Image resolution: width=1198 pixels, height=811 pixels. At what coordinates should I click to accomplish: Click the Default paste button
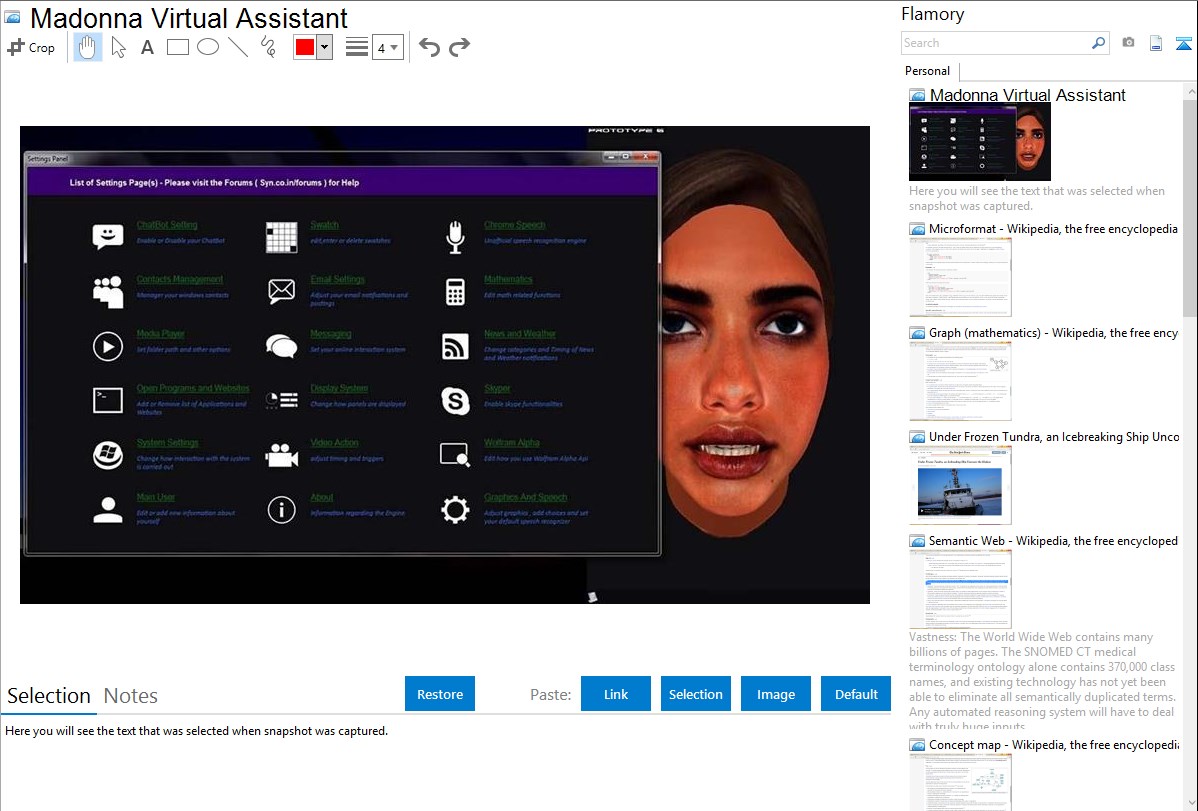856,694
